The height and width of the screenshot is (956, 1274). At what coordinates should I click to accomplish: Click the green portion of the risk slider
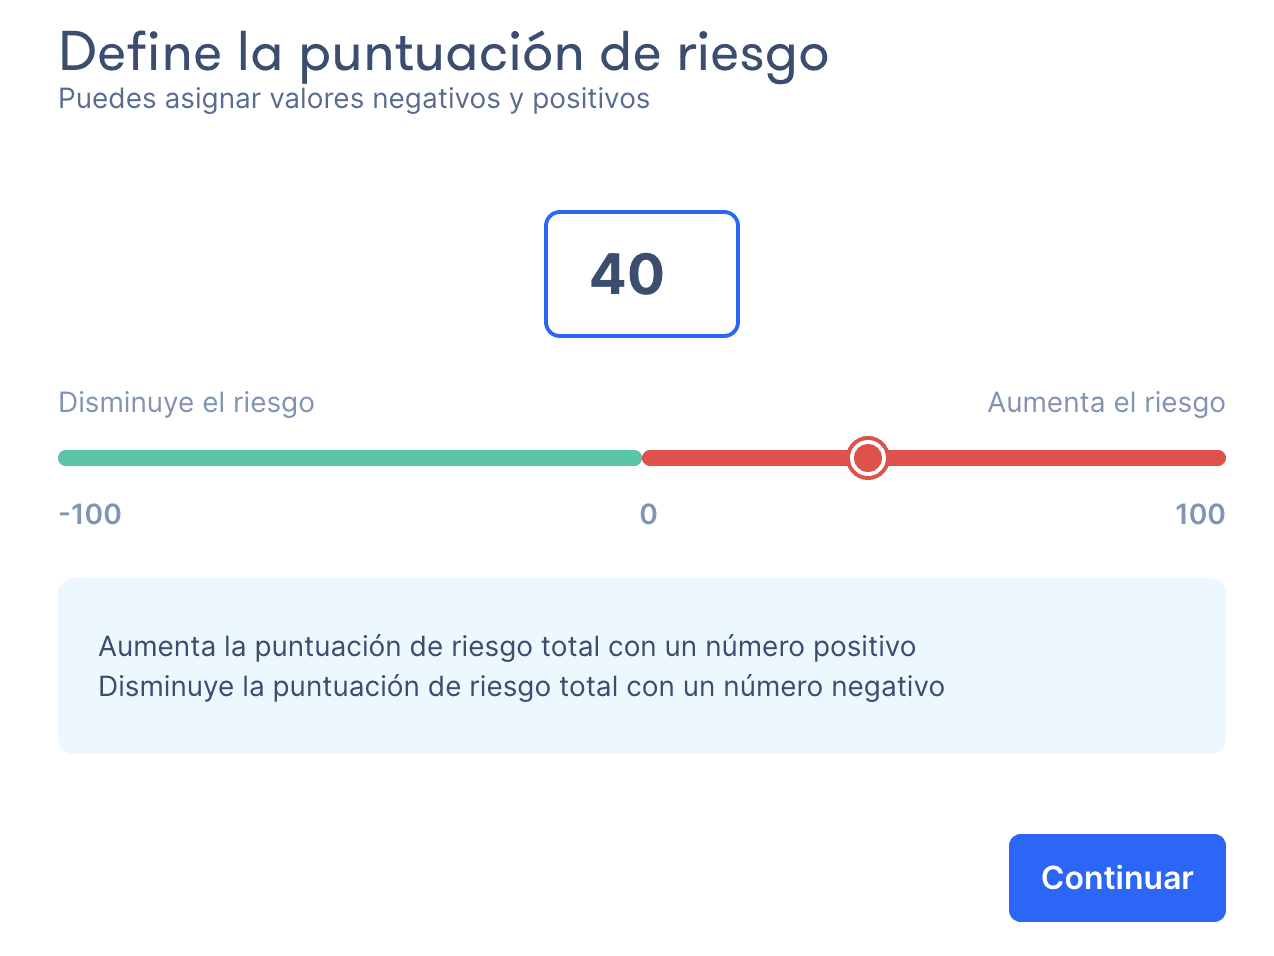(x=350, y=457)
